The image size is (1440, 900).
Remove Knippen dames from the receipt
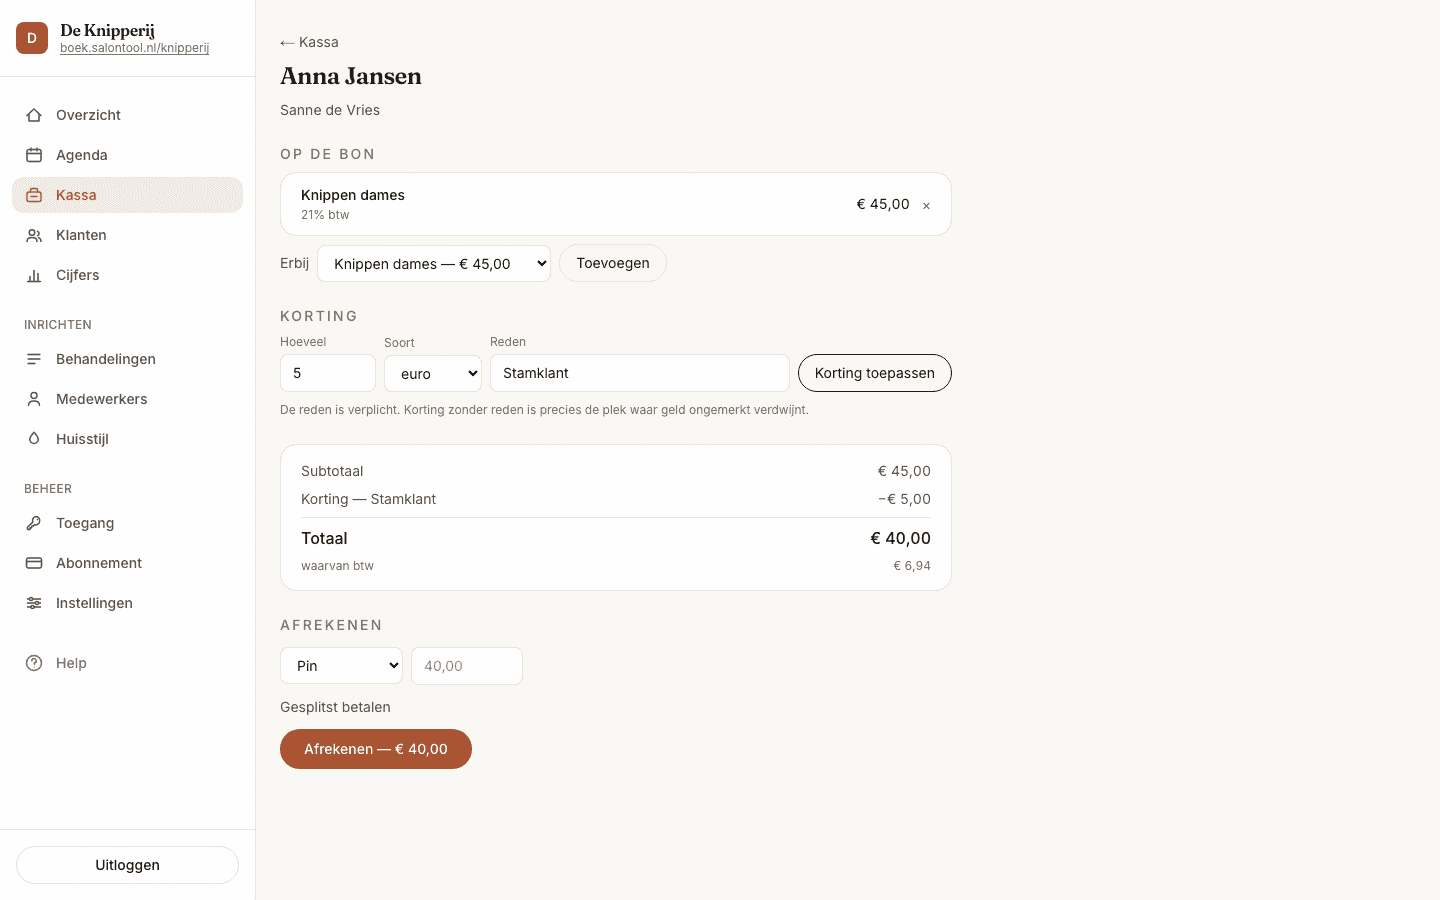click(926, 205)
